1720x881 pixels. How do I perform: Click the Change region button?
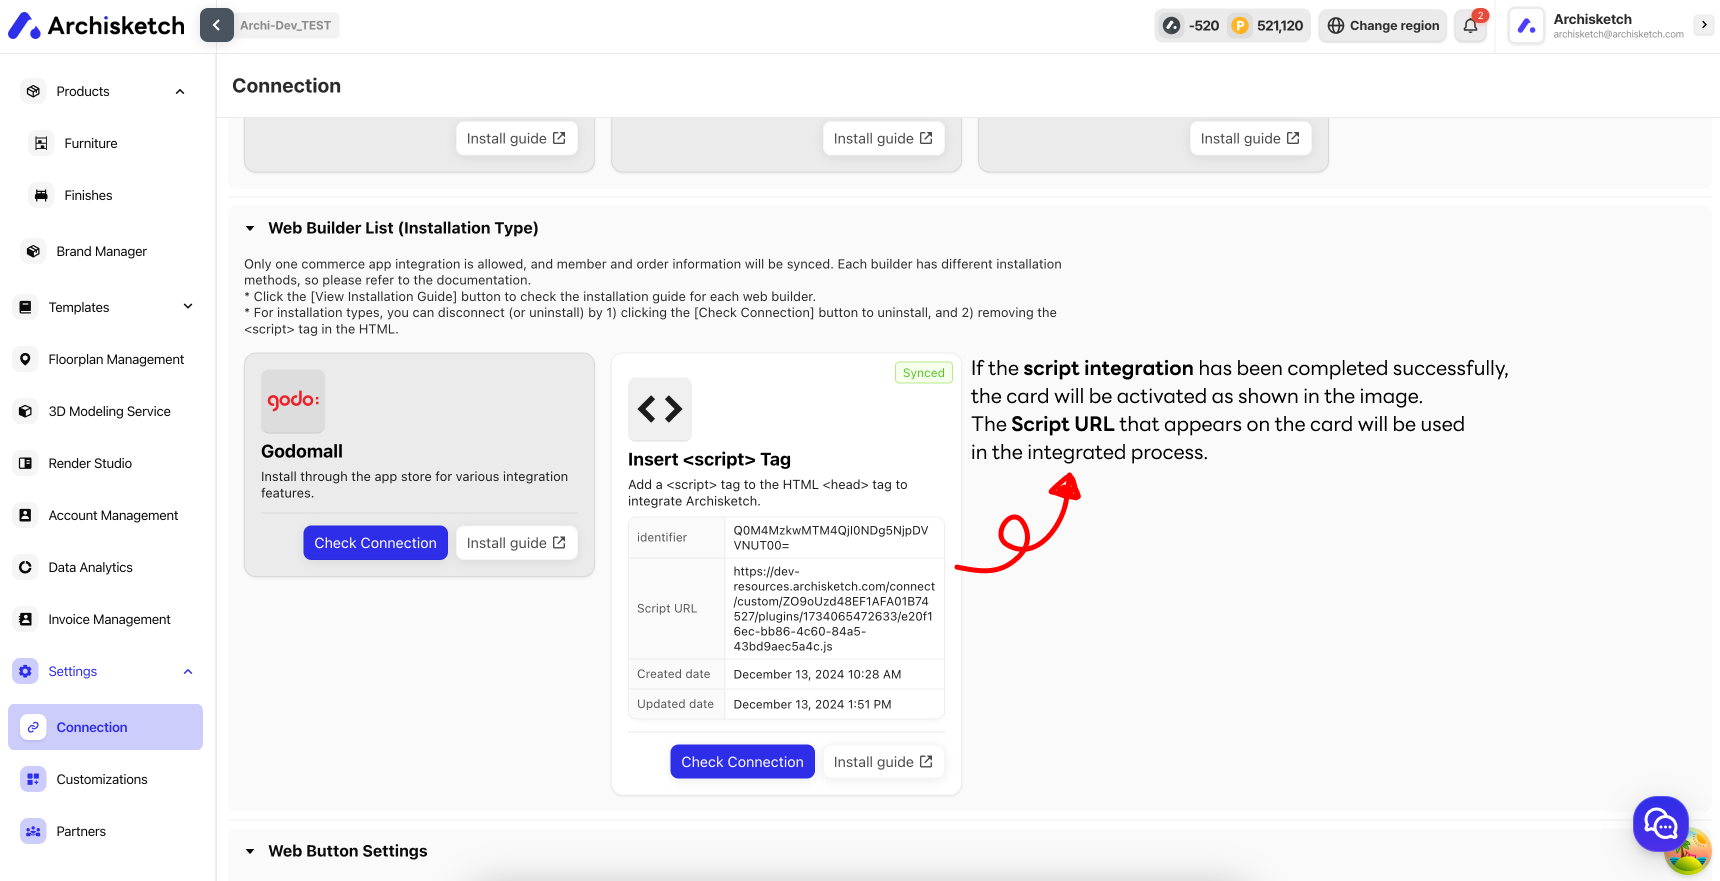click(1383, 26)
